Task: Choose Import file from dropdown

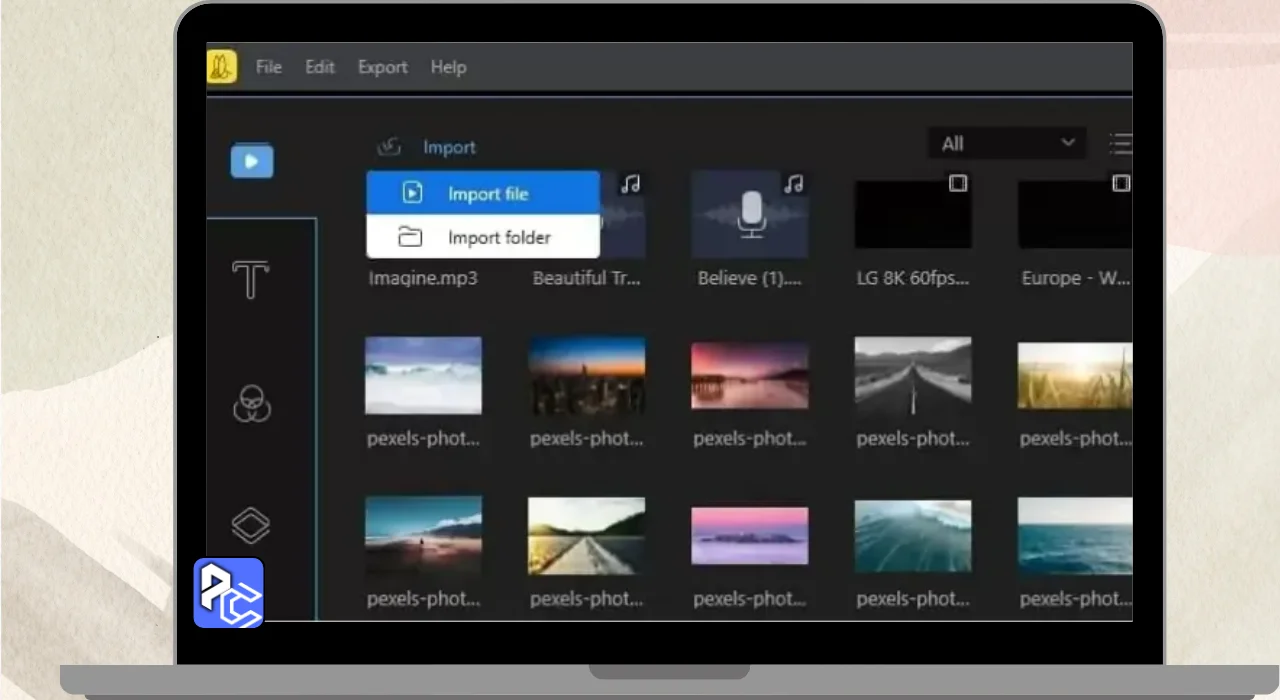Action: 483,193
